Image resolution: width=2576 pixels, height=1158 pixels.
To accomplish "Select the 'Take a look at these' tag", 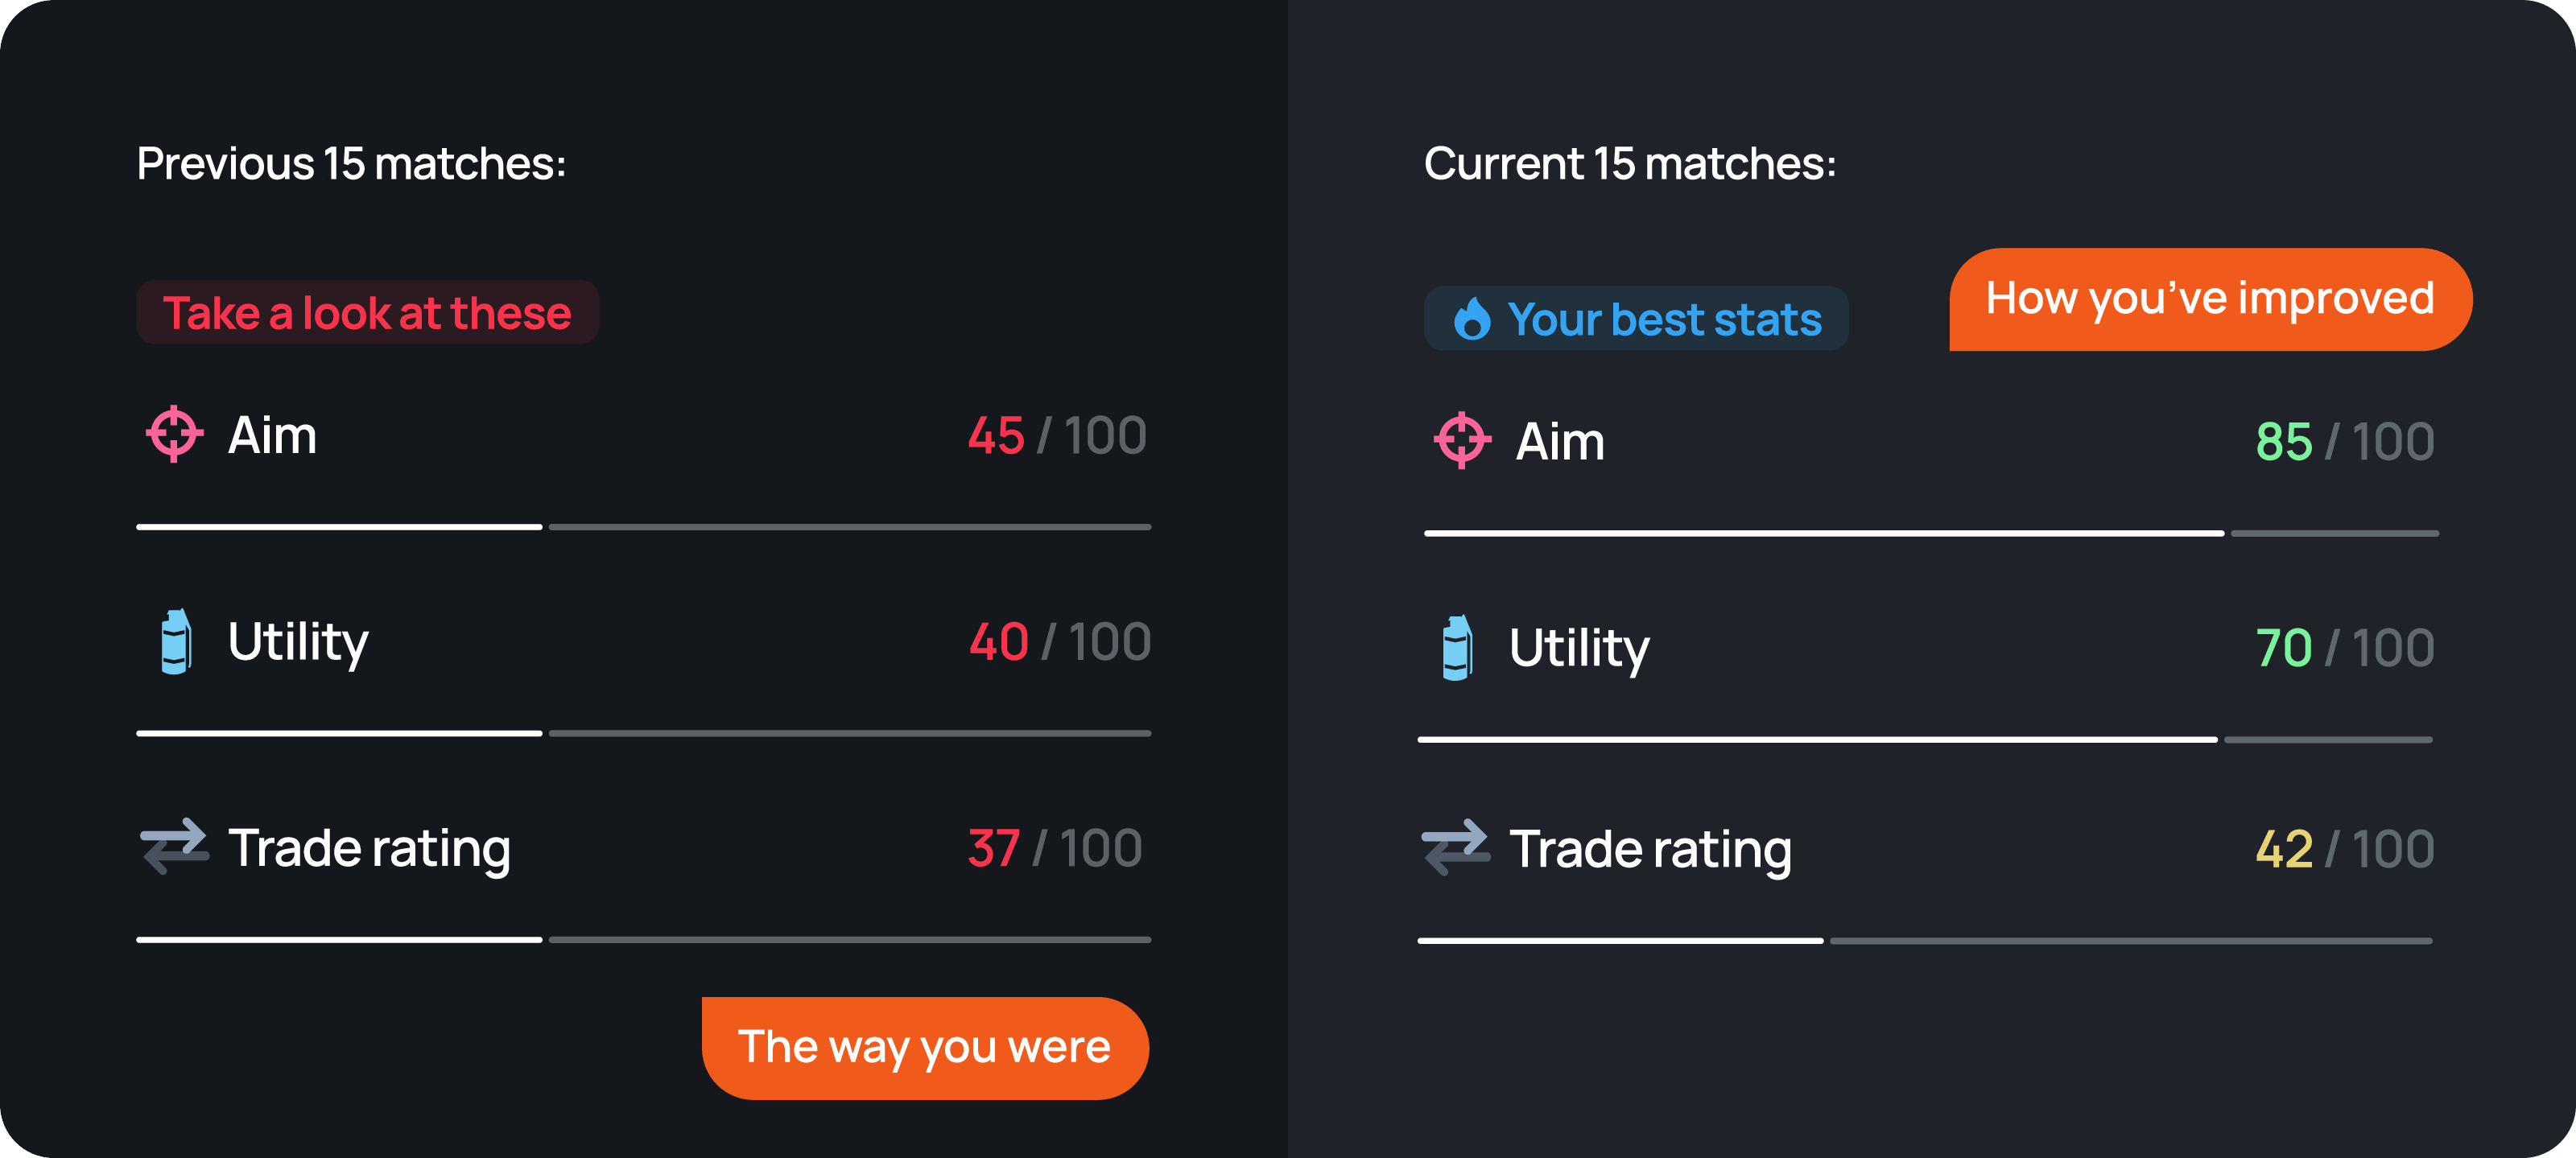I will click(367, 313).
